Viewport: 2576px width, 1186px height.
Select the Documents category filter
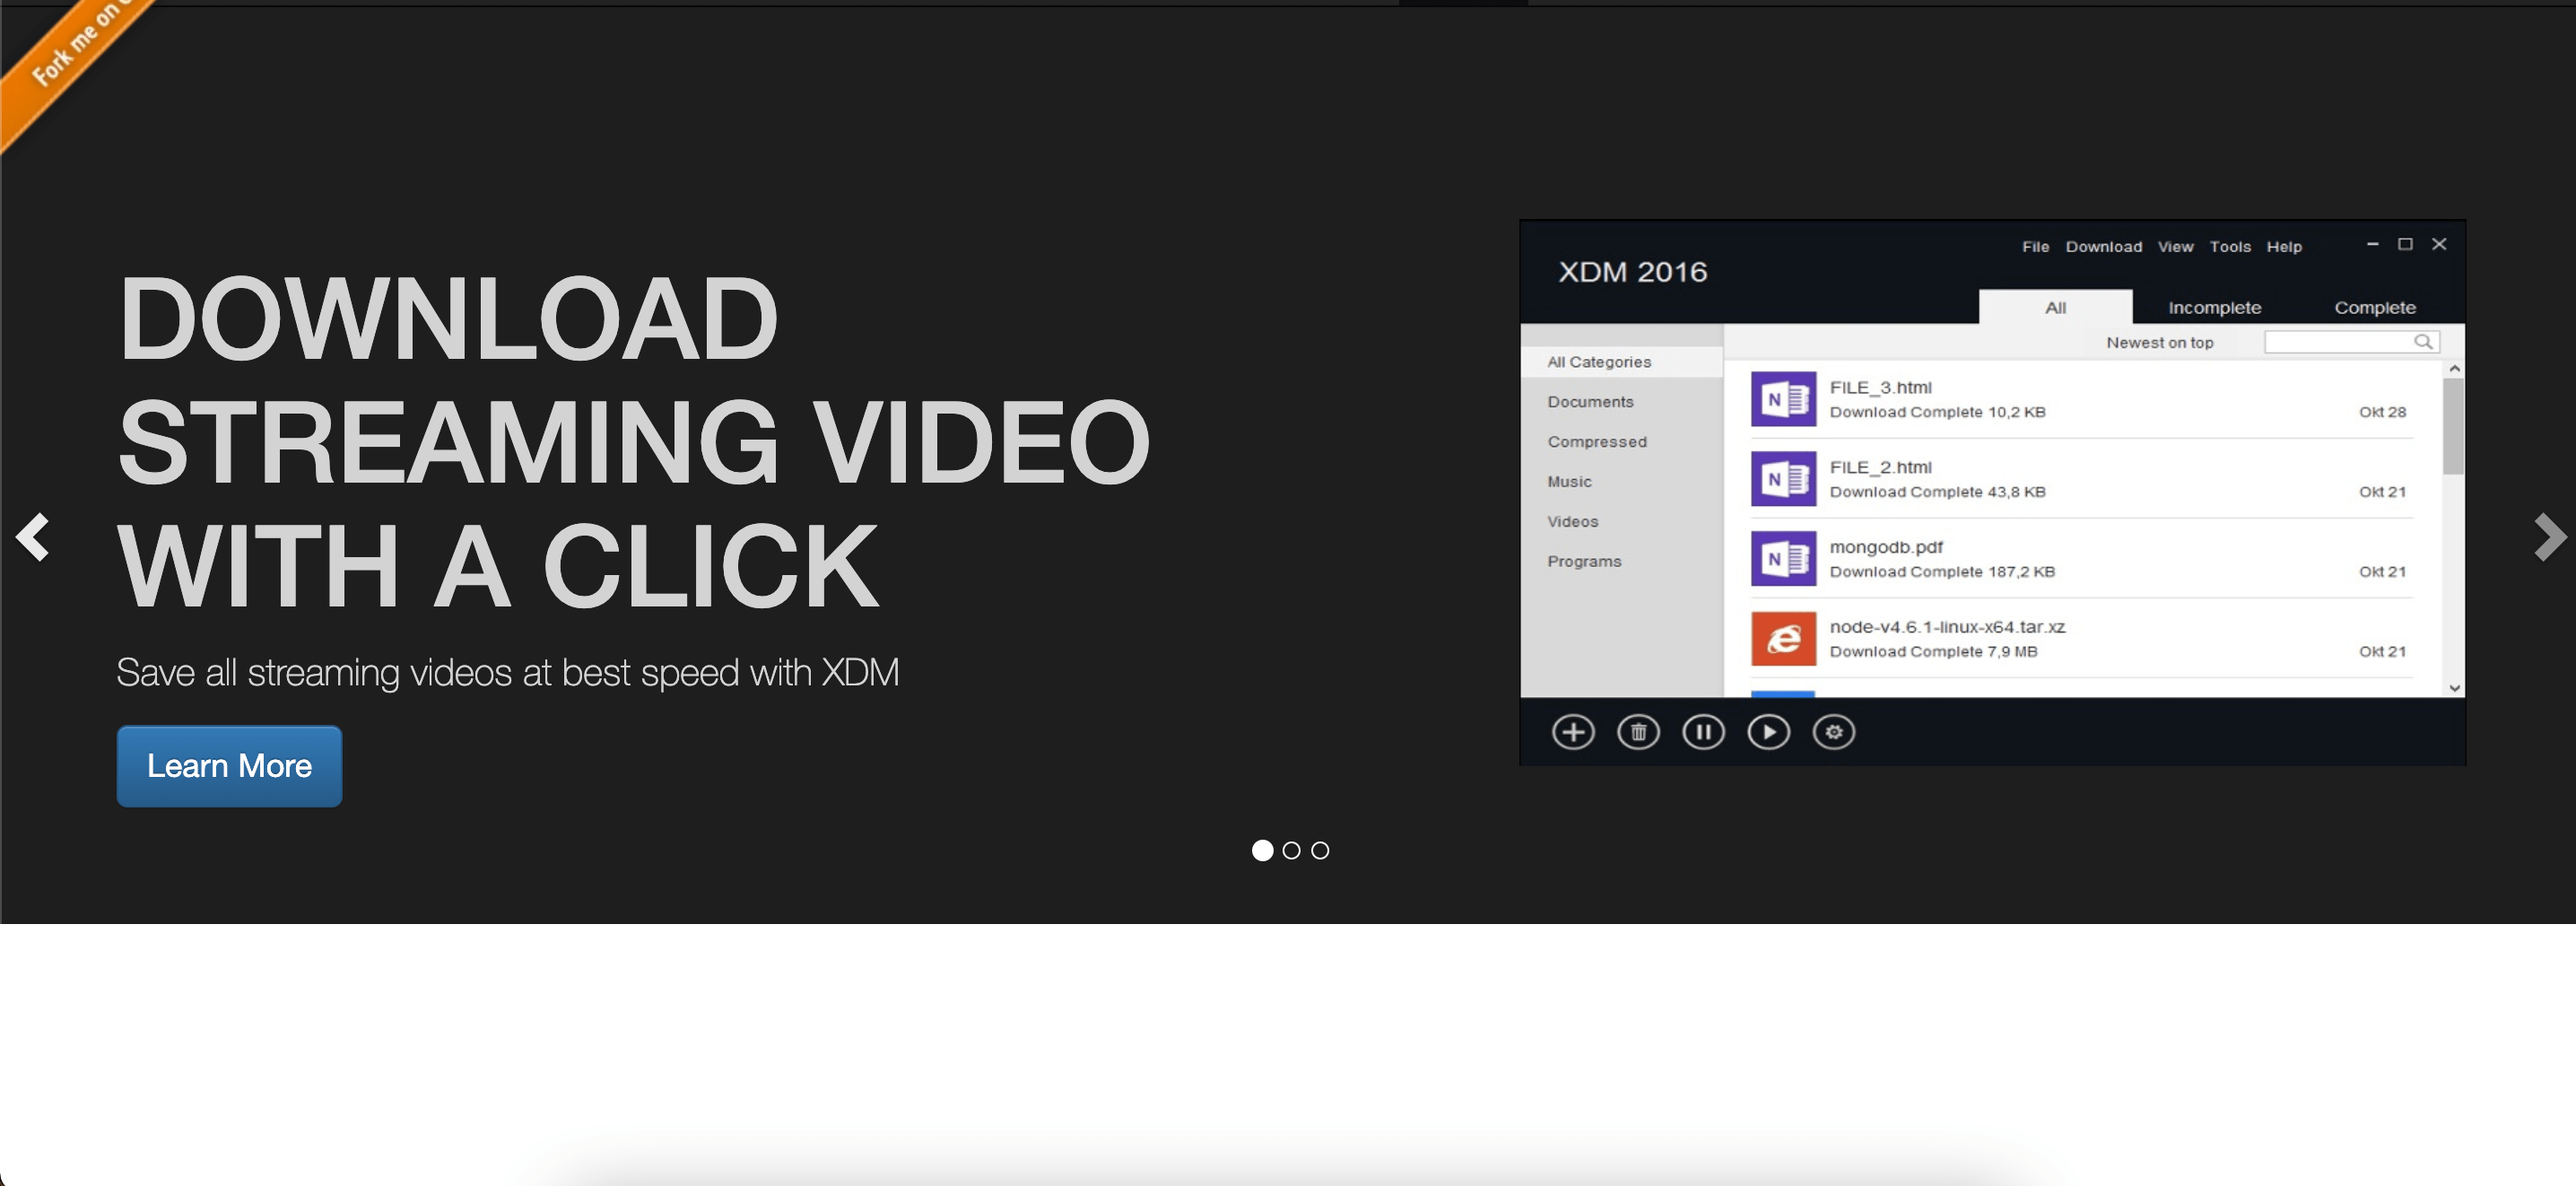pos(1590,401)
